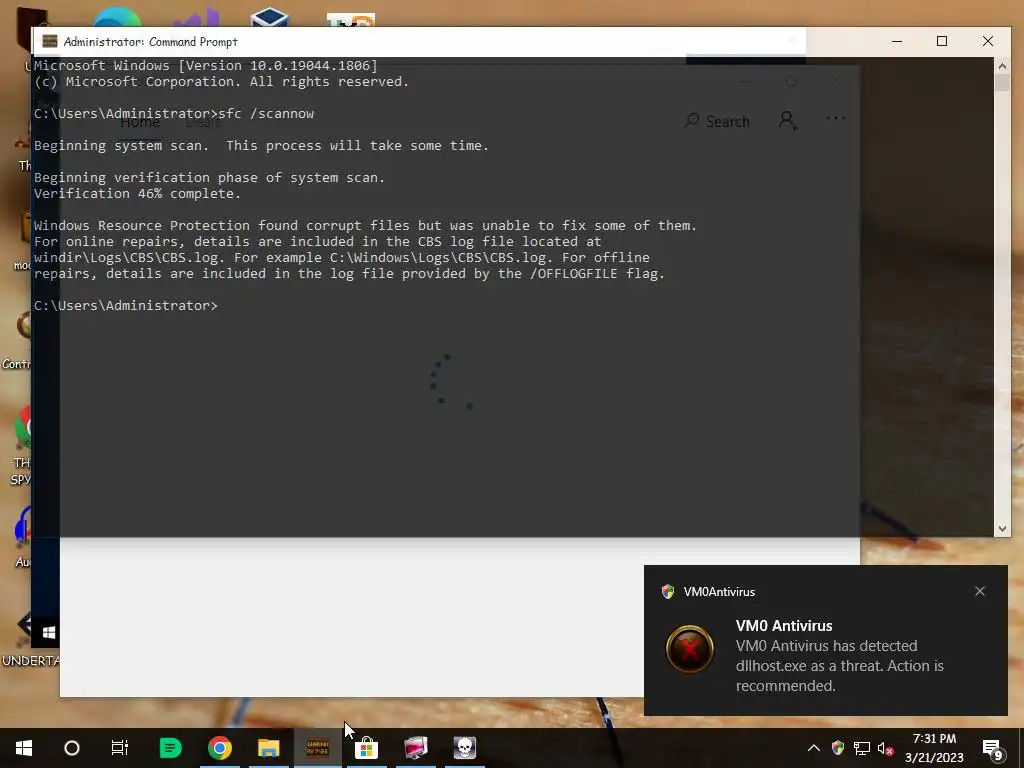Maximize the Command Prompt window
Screen dimensions: 1024x768
point(942,41)
